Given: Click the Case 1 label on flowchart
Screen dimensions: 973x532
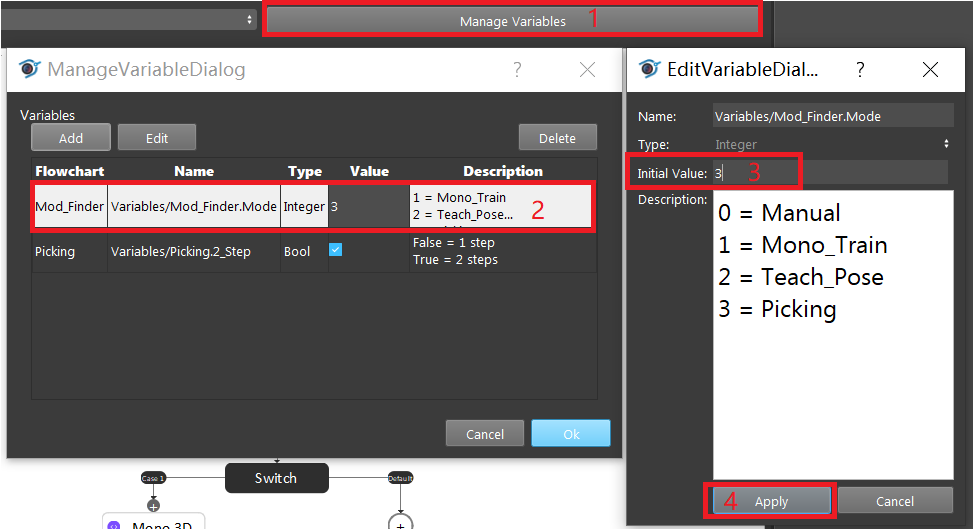Looking at the screenshot, I should (153, 478).
